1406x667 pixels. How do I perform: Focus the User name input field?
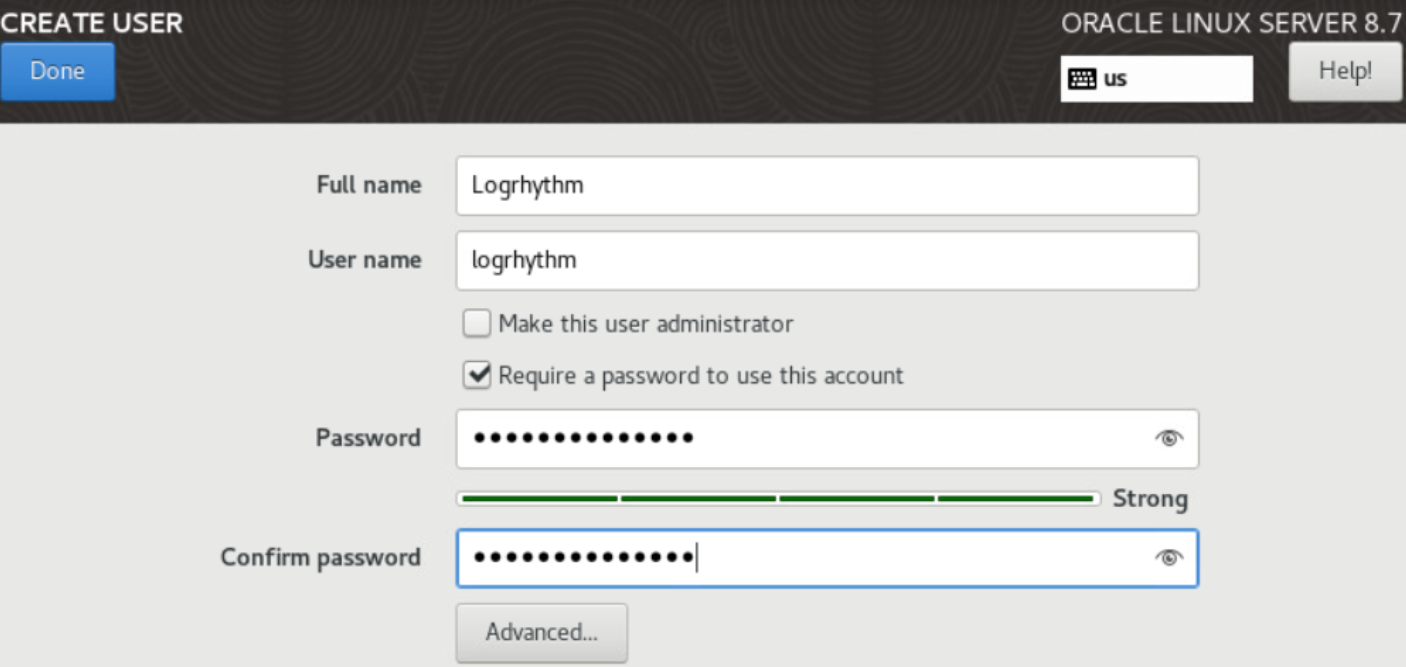pyautogui.click(x=827, y=261)
